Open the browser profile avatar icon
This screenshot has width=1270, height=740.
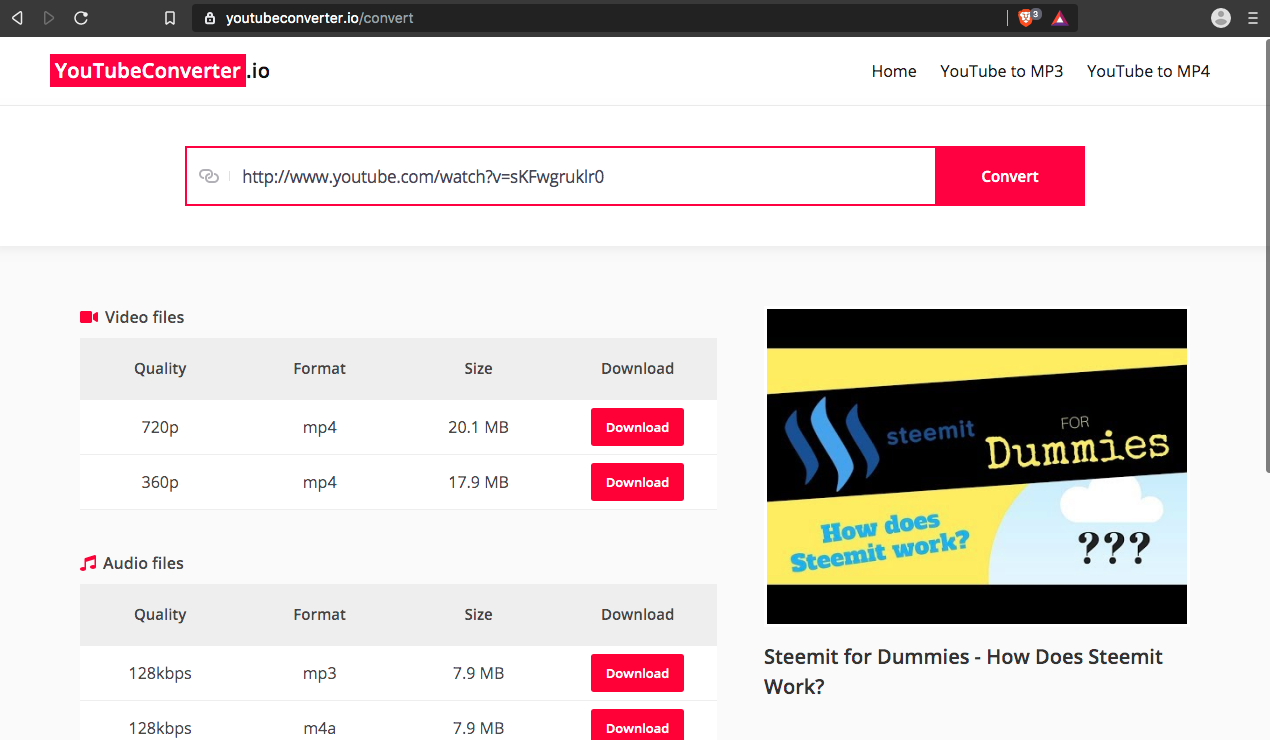click(x=1220, y=18)
